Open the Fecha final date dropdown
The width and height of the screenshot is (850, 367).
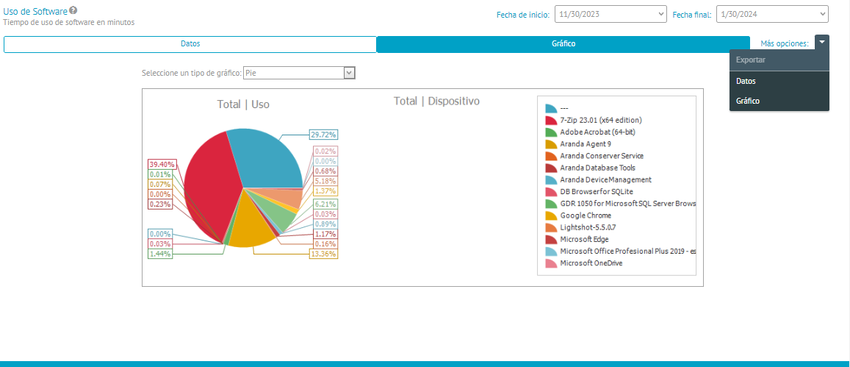(x=772, y=14)
